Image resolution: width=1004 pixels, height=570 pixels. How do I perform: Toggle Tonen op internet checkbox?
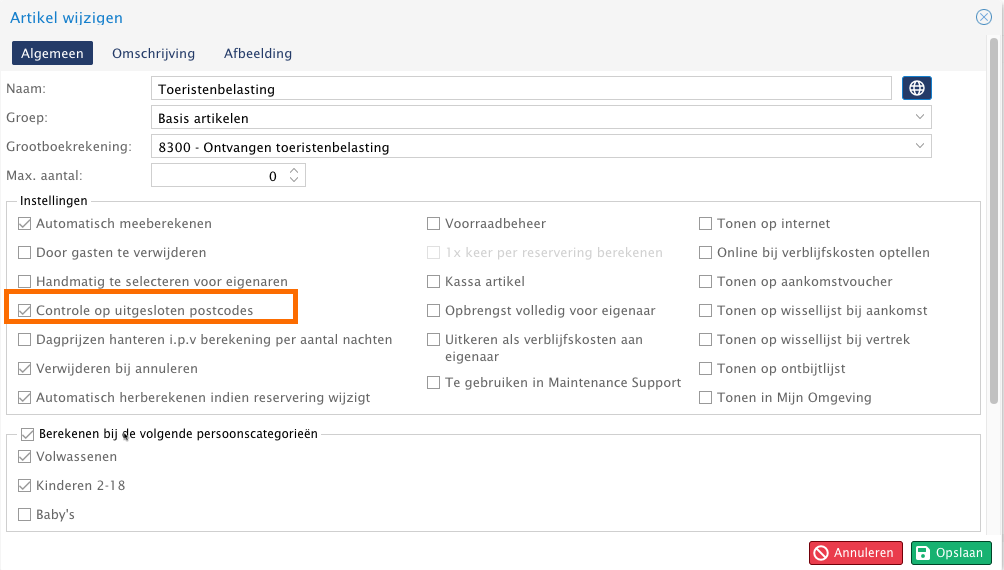706,224
